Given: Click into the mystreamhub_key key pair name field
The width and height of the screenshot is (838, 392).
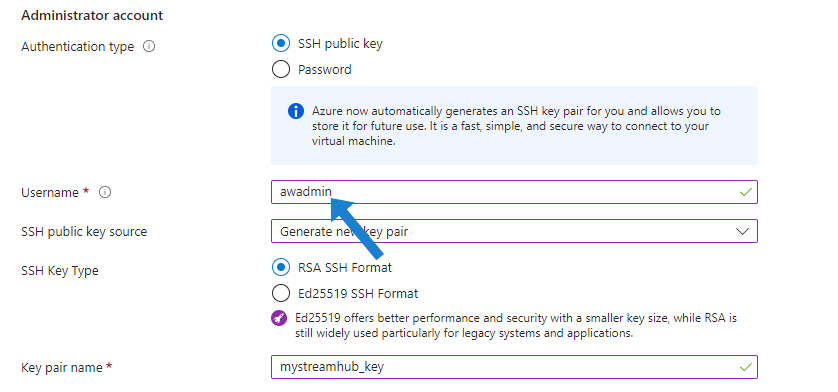Looking at the screenshot, I should coord(514,367).
